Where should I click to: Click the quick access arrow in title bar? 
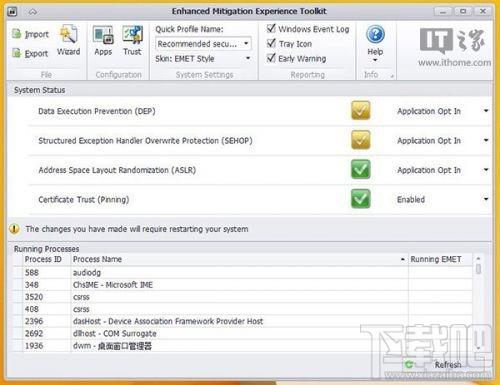(33, 12)
